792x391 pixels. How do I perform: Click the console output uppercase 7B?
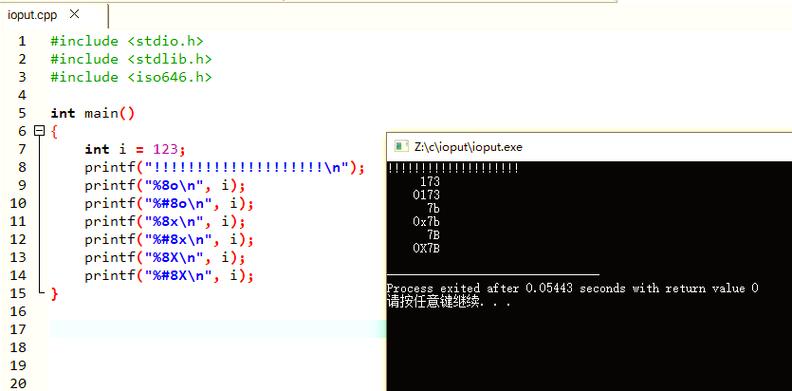click(433, 234)
